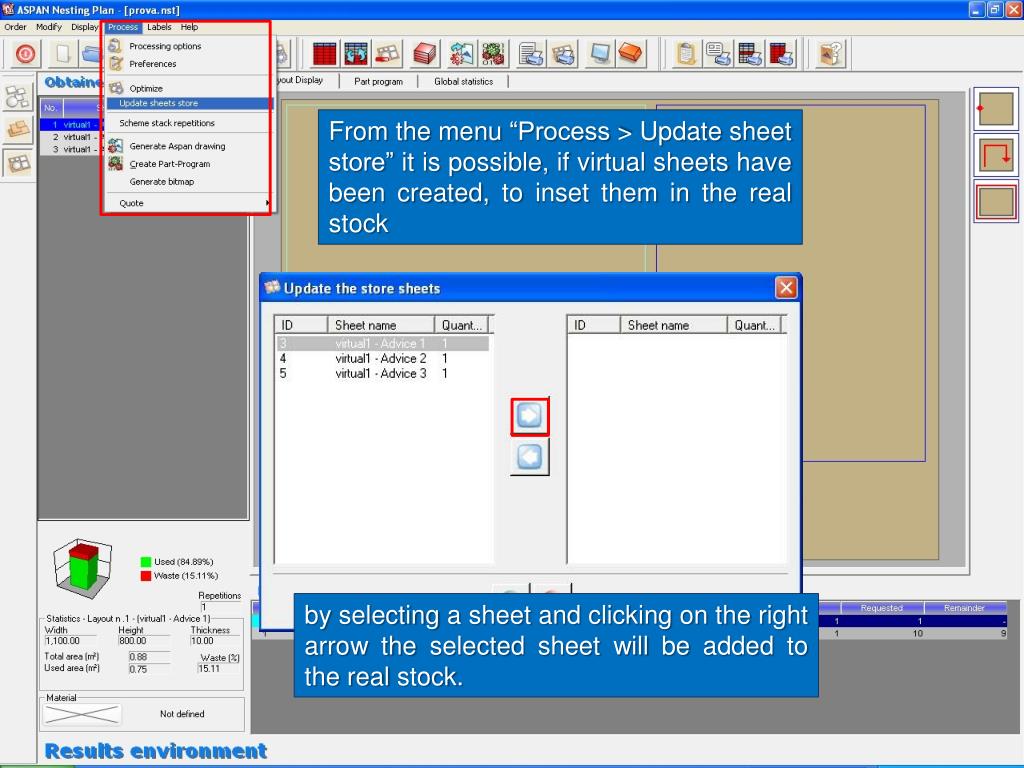Click the green Used legend swatch

[146, 562]
